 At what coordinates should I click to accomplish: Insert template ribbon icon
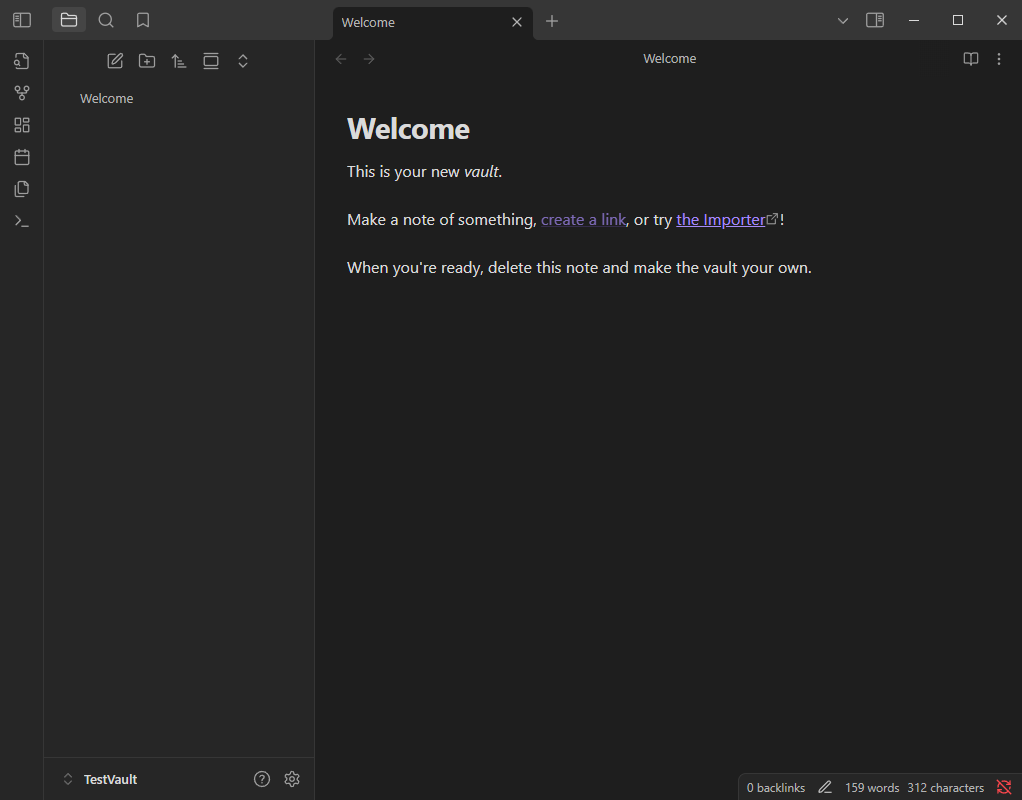tap(22, 188)
